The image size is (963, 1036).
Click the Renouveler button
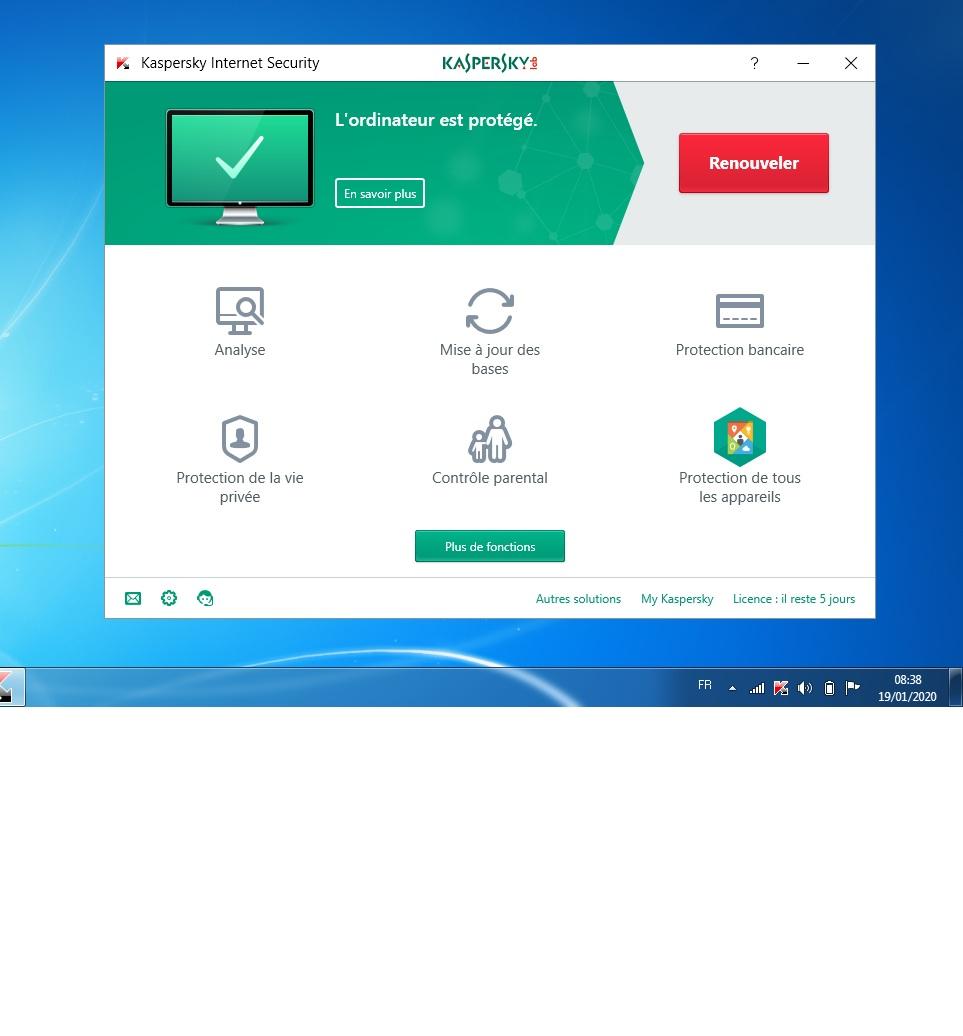[x=754, y=163]
